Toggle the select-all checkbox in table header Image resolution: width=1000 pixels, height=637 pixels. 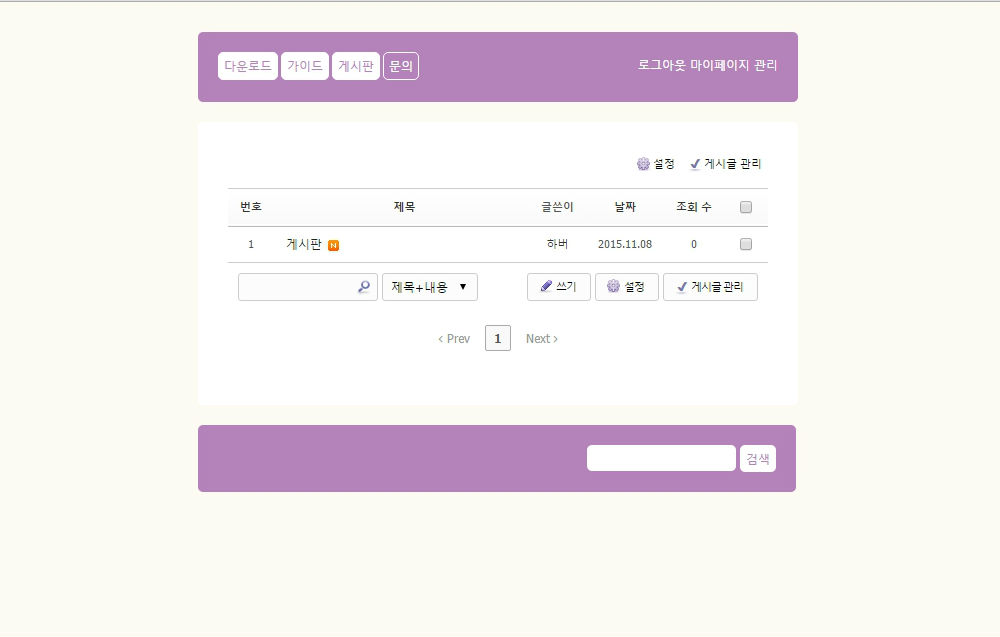[x=746, y=207]
